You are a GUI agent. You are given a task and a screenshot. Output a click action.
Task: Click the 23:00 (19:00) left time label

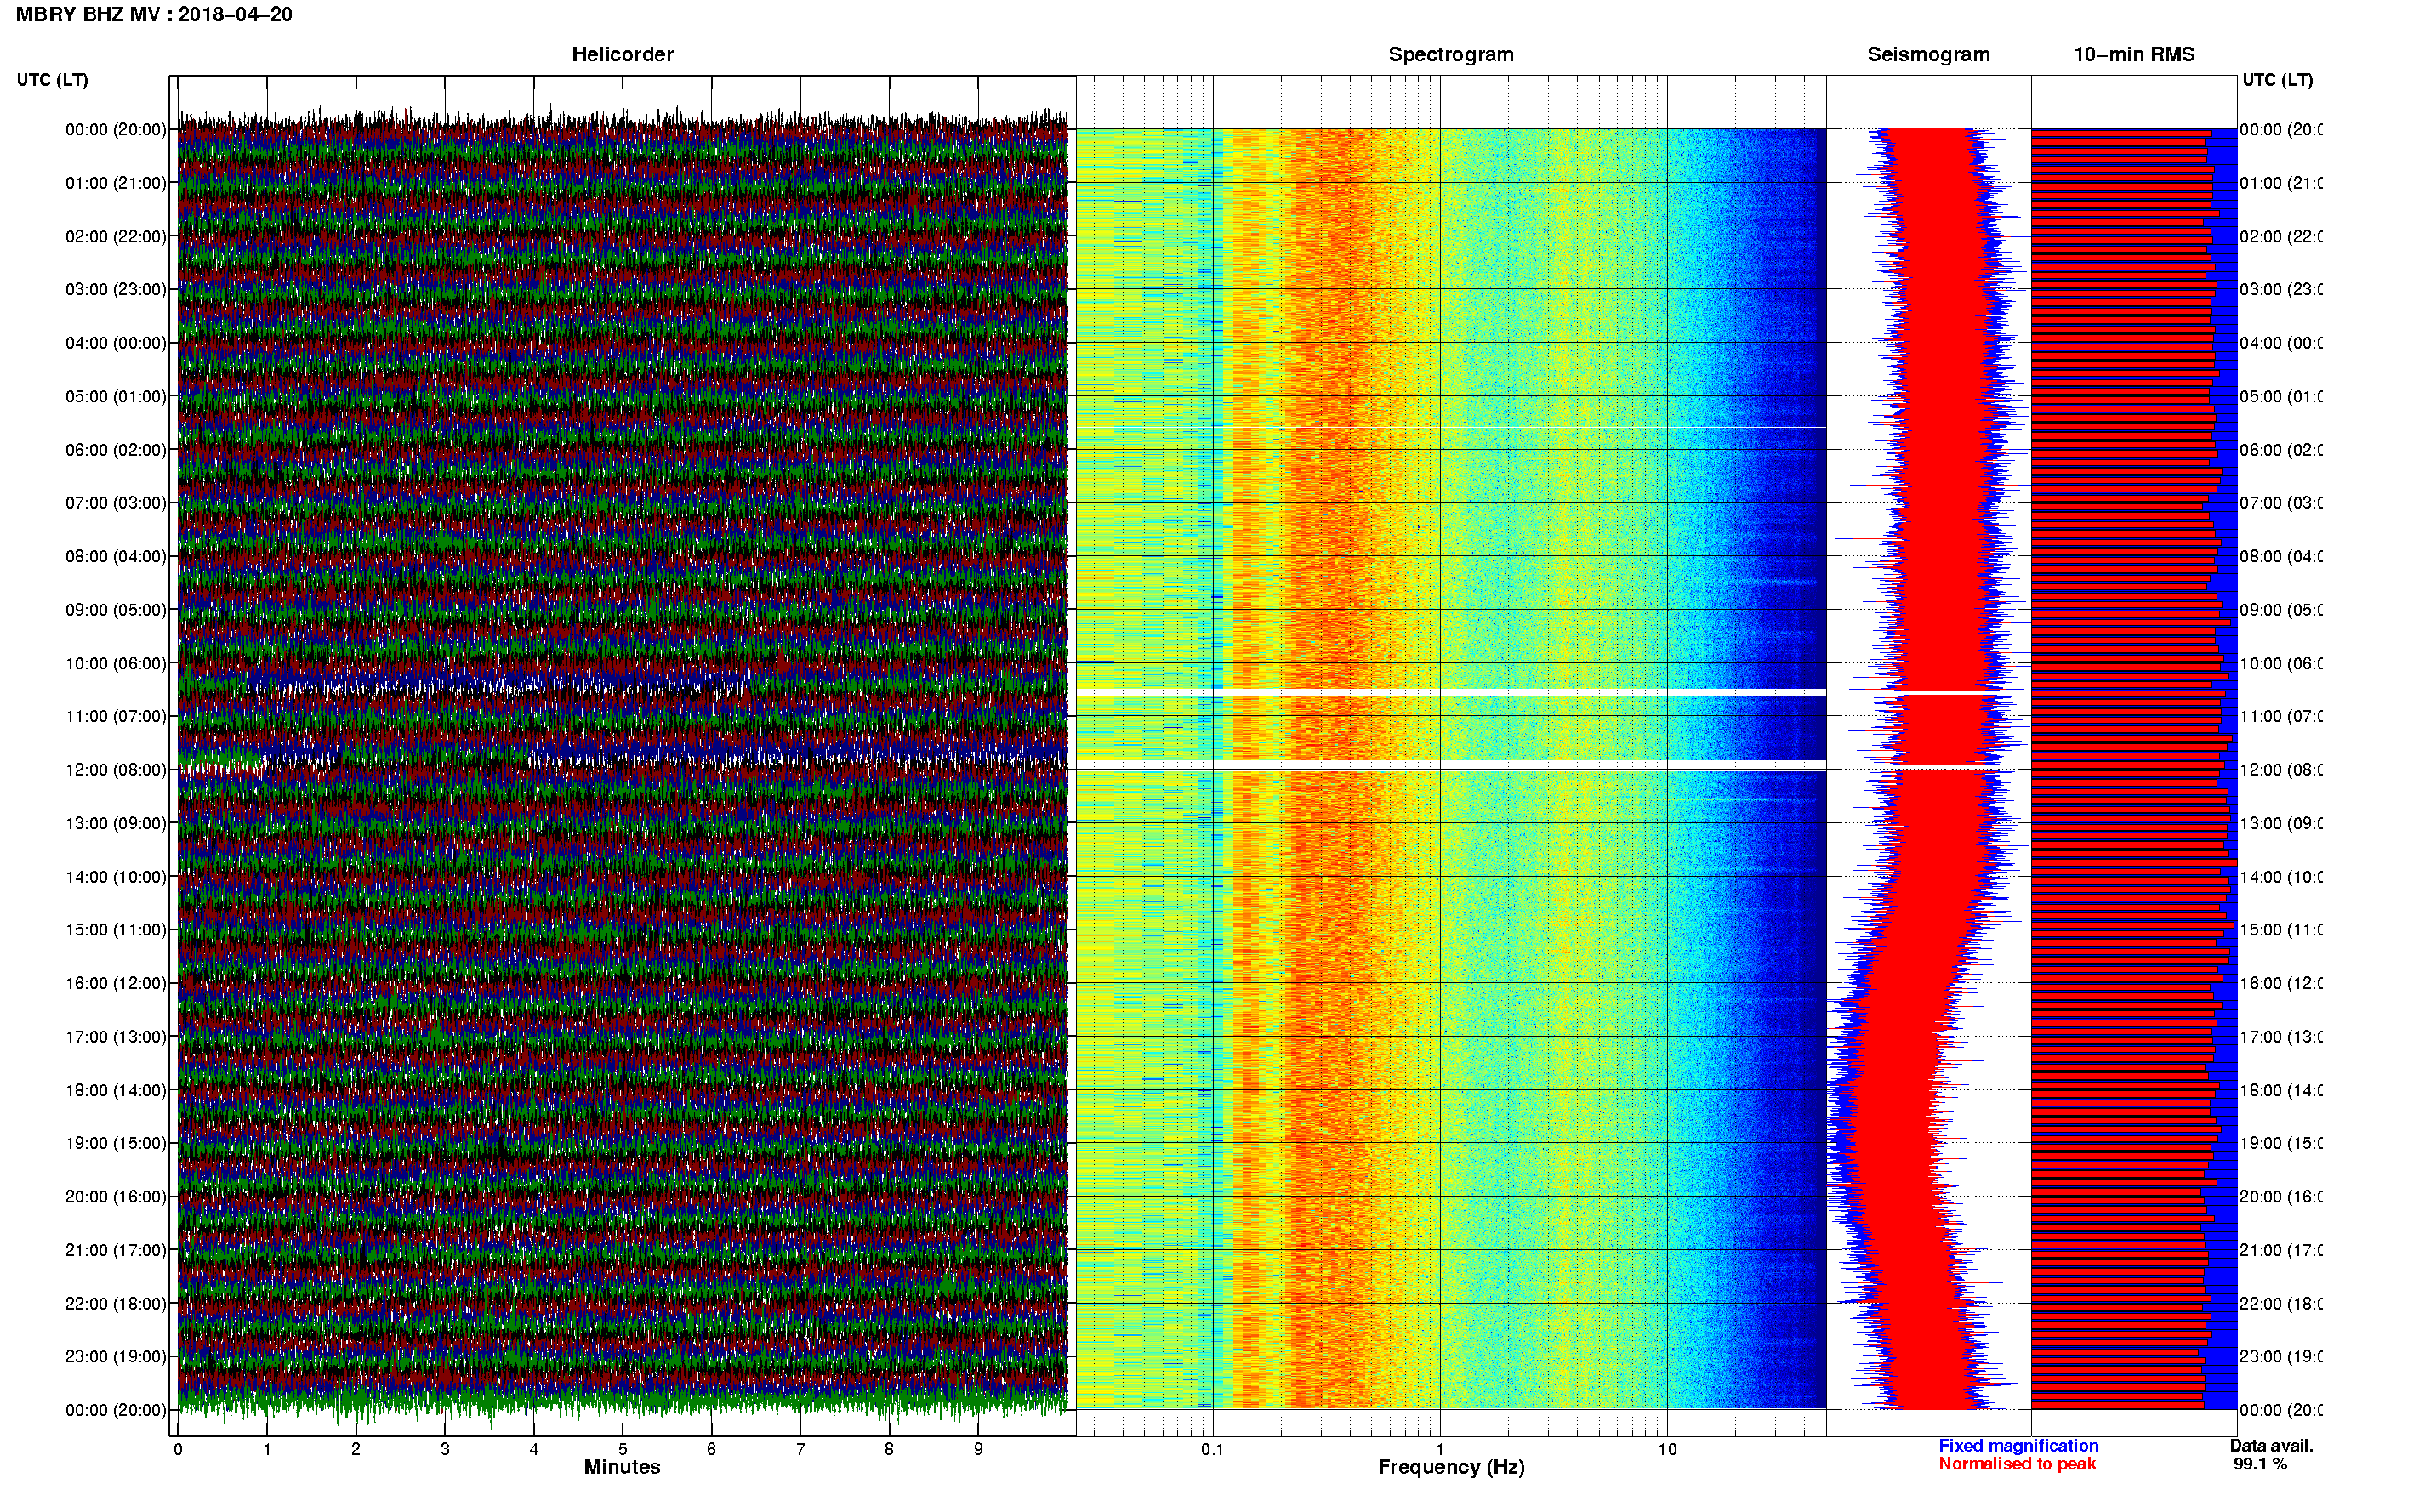click(116, 1357)
